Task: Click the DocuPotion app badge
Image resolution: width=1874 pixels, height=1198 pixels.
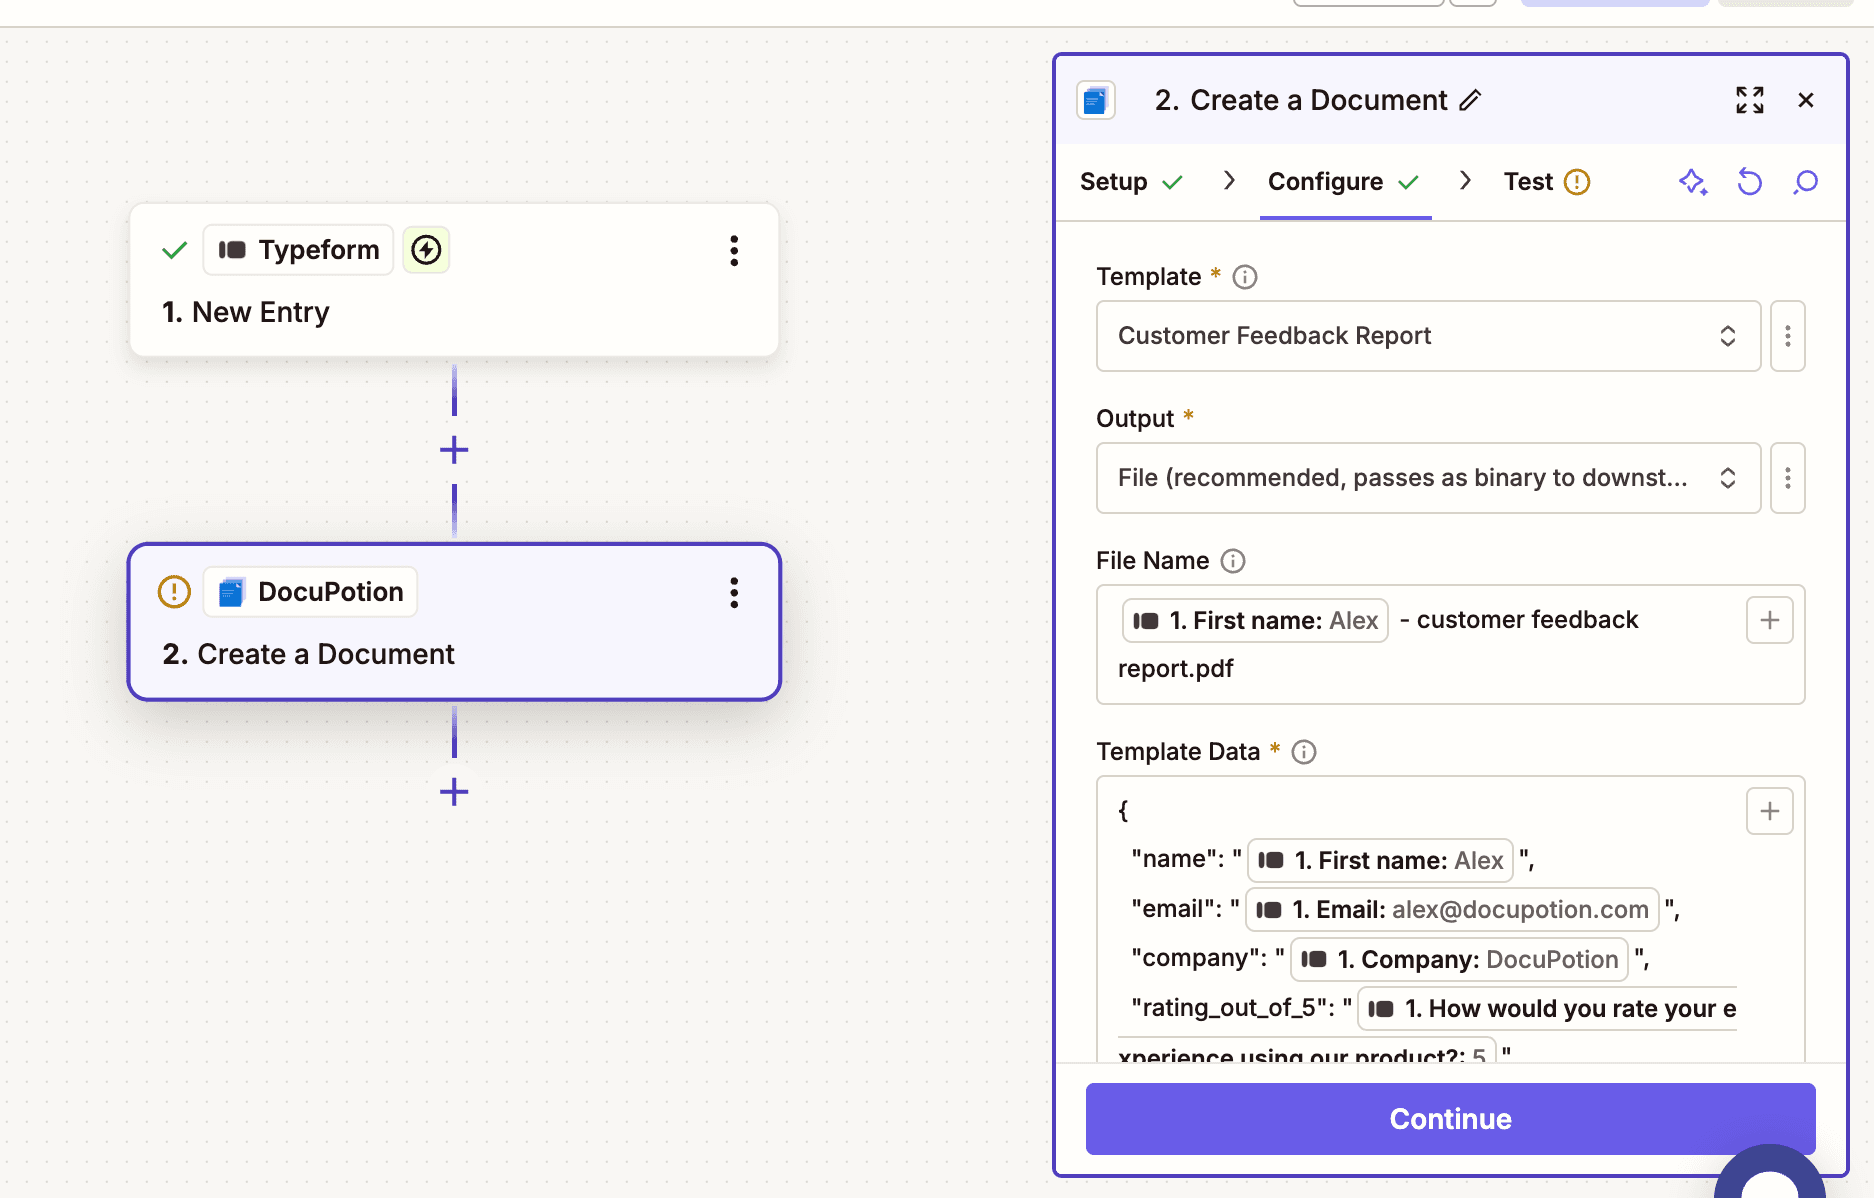Action: (x=310, y=592)
